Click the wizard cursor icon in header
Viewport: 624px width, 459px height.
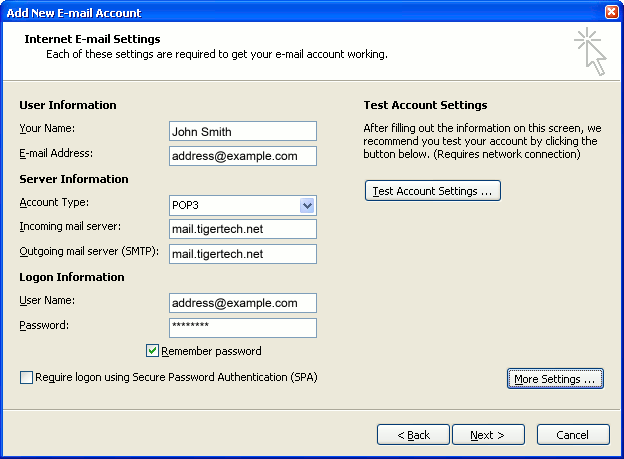[590, 52]
